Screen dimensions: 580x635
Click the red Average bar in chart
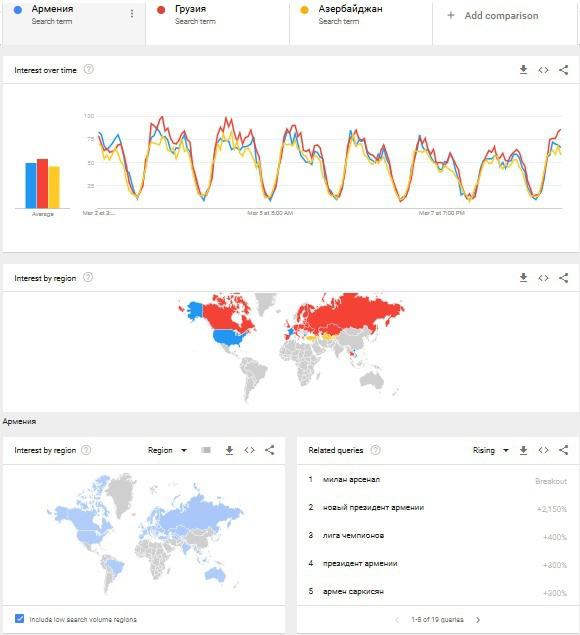(43, 183)
